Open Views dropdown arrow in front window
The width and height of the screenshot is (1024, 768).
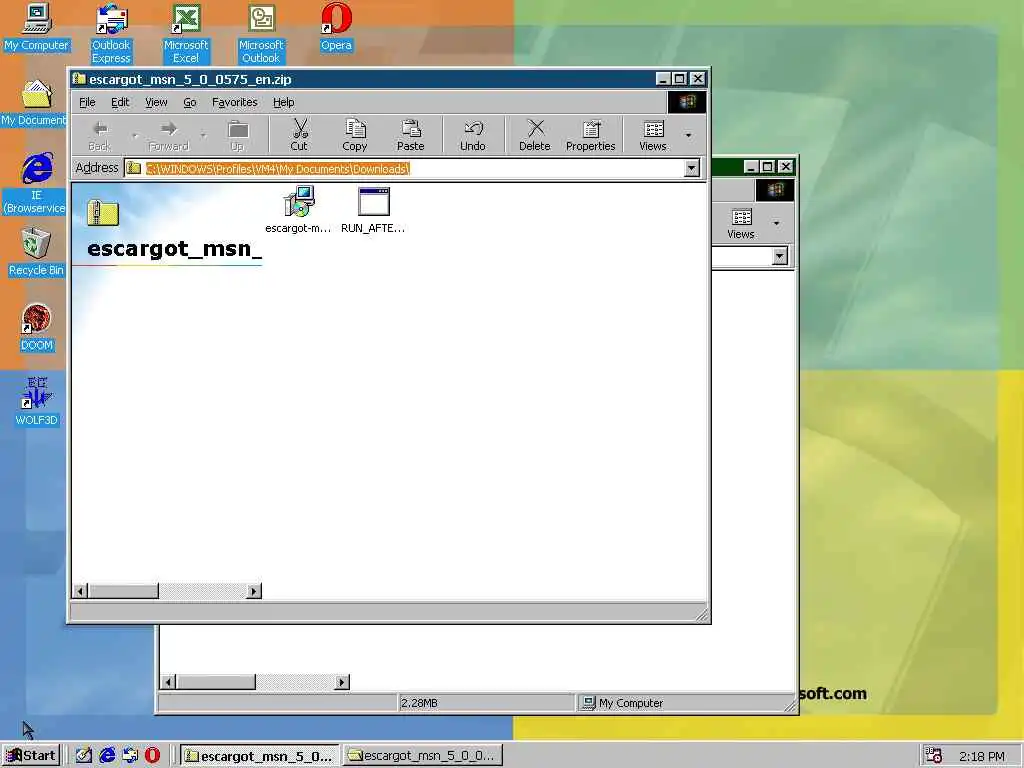[x=688, y=135]
